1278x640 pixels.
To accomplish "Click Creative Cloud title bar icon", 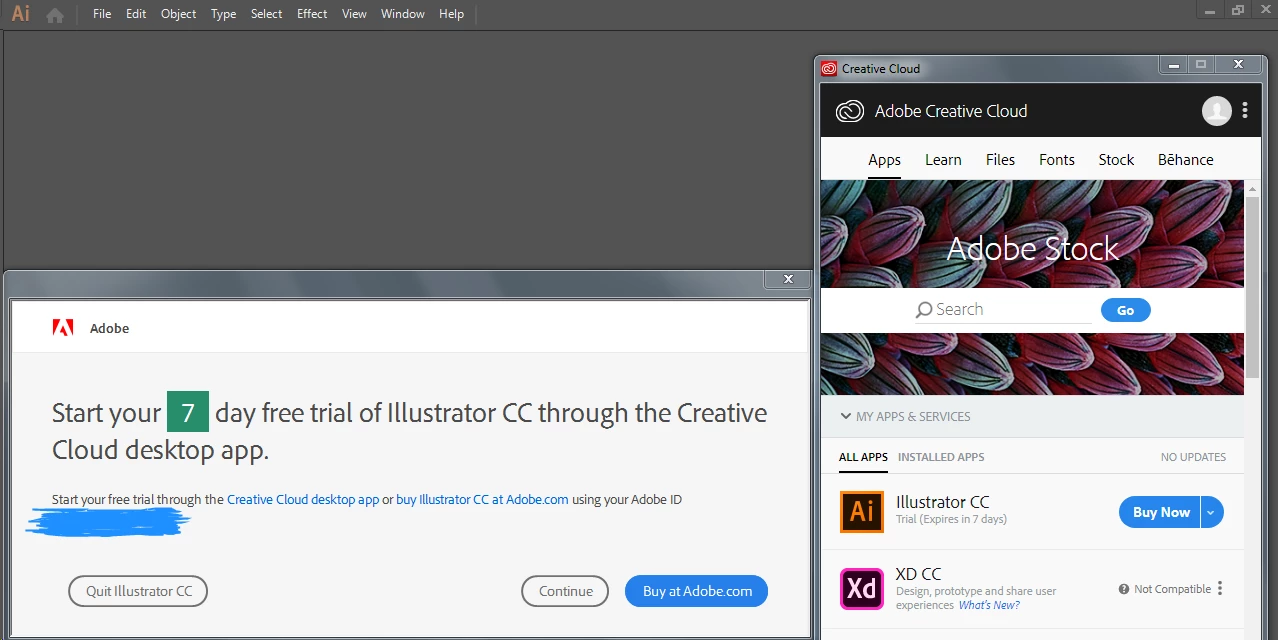I will (829, 69).
